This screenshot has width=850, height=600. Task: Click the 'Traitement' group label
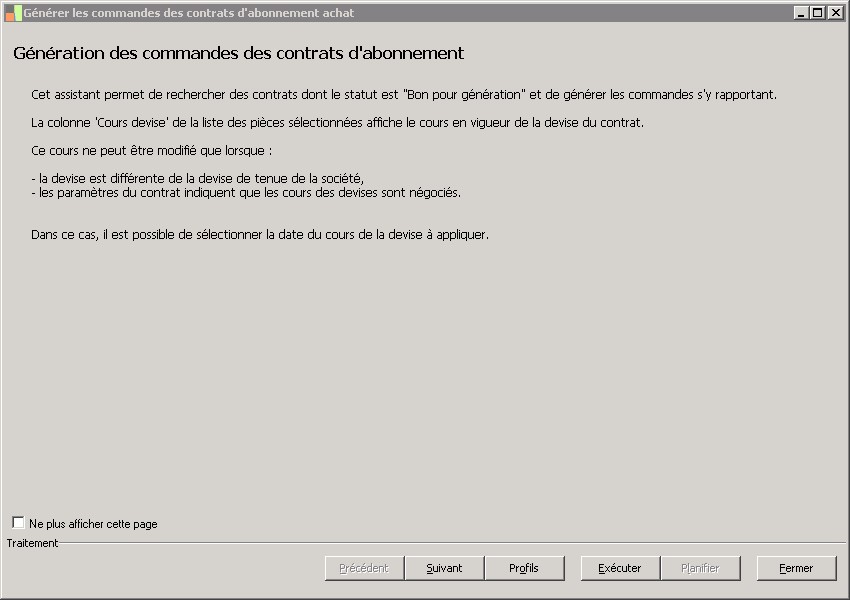[32, 543]
